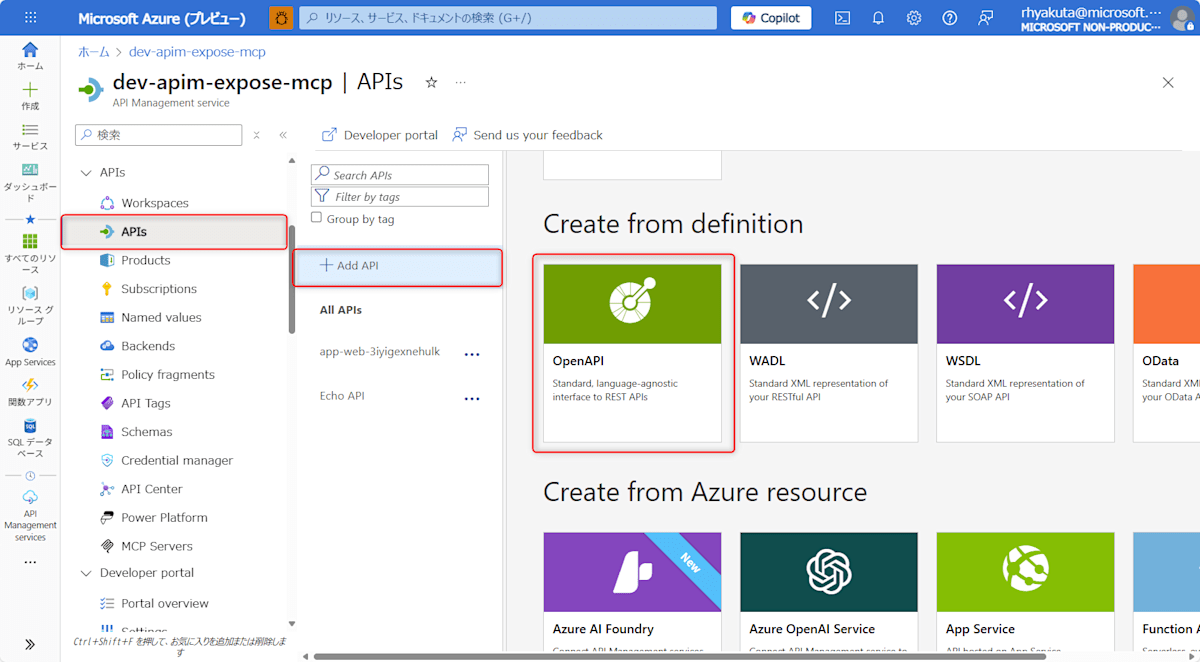Enable the Group by tag checkbox
This screenshot has height=662, width=1200.
click(316, 218)
